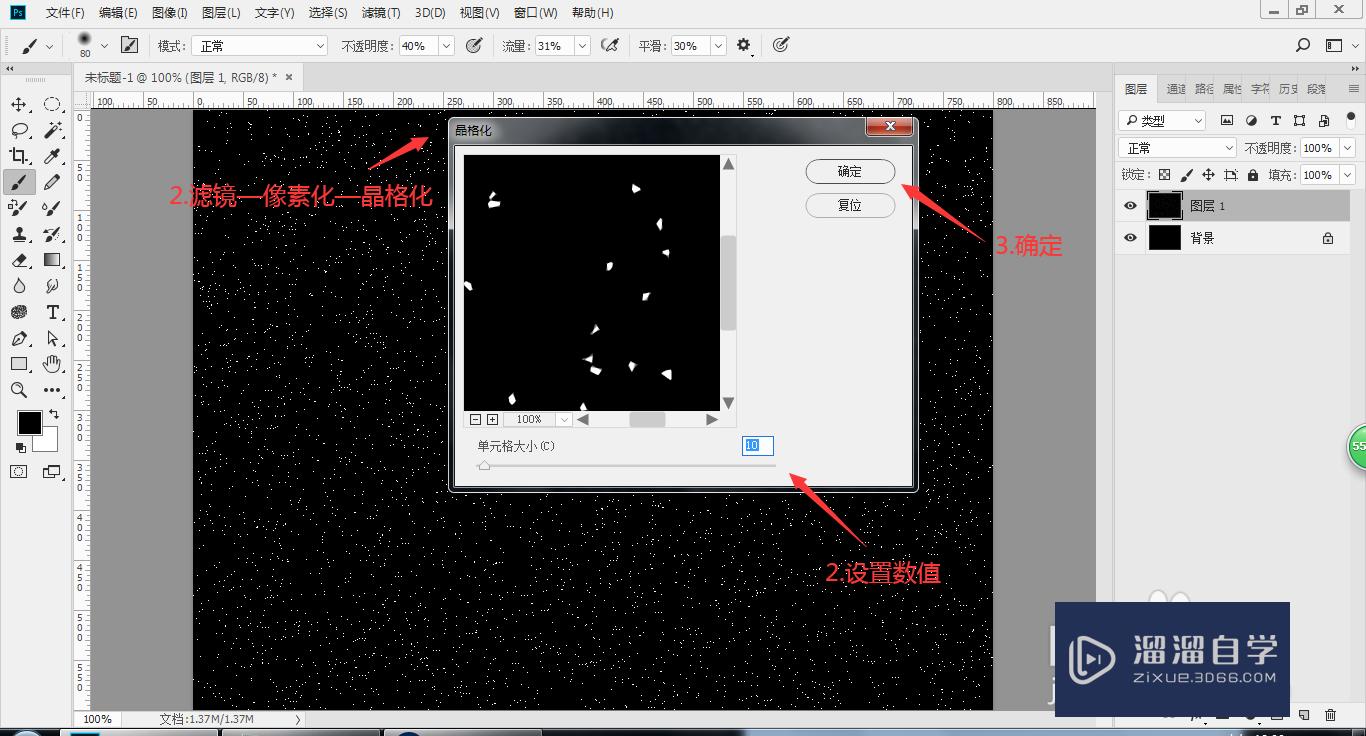The width and height of the screenshot is (1366, 736).
Task: Hide 图层 1 layer visibility
Action: pyautogui.click(x=1130, y=206)
